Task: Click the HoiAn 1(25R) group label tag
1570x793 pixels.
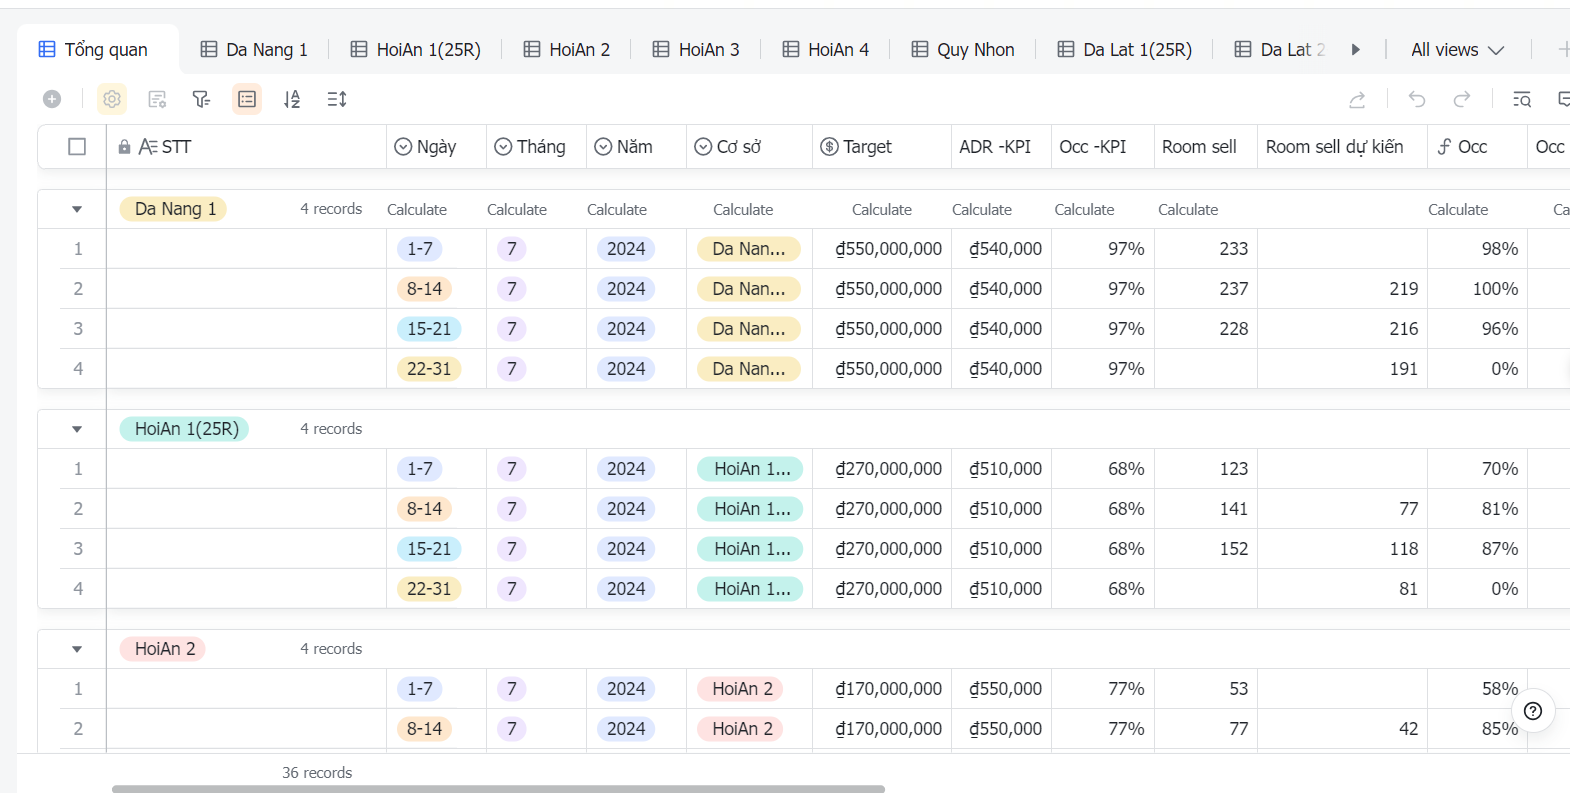Action: [x=185, y=429]
